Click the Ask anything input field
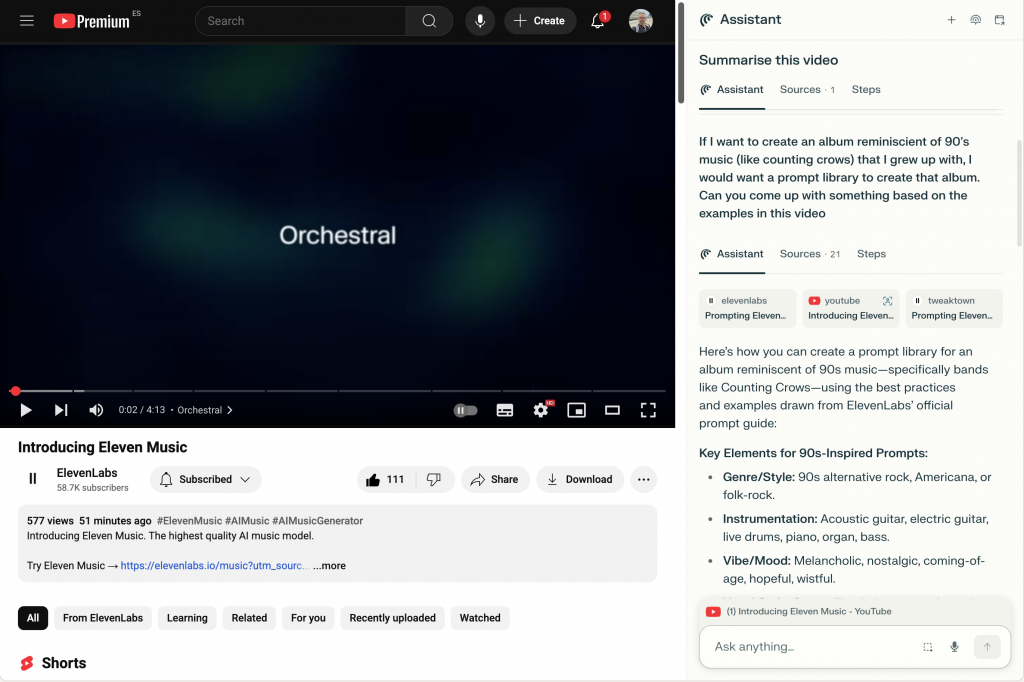 (810, 647)
